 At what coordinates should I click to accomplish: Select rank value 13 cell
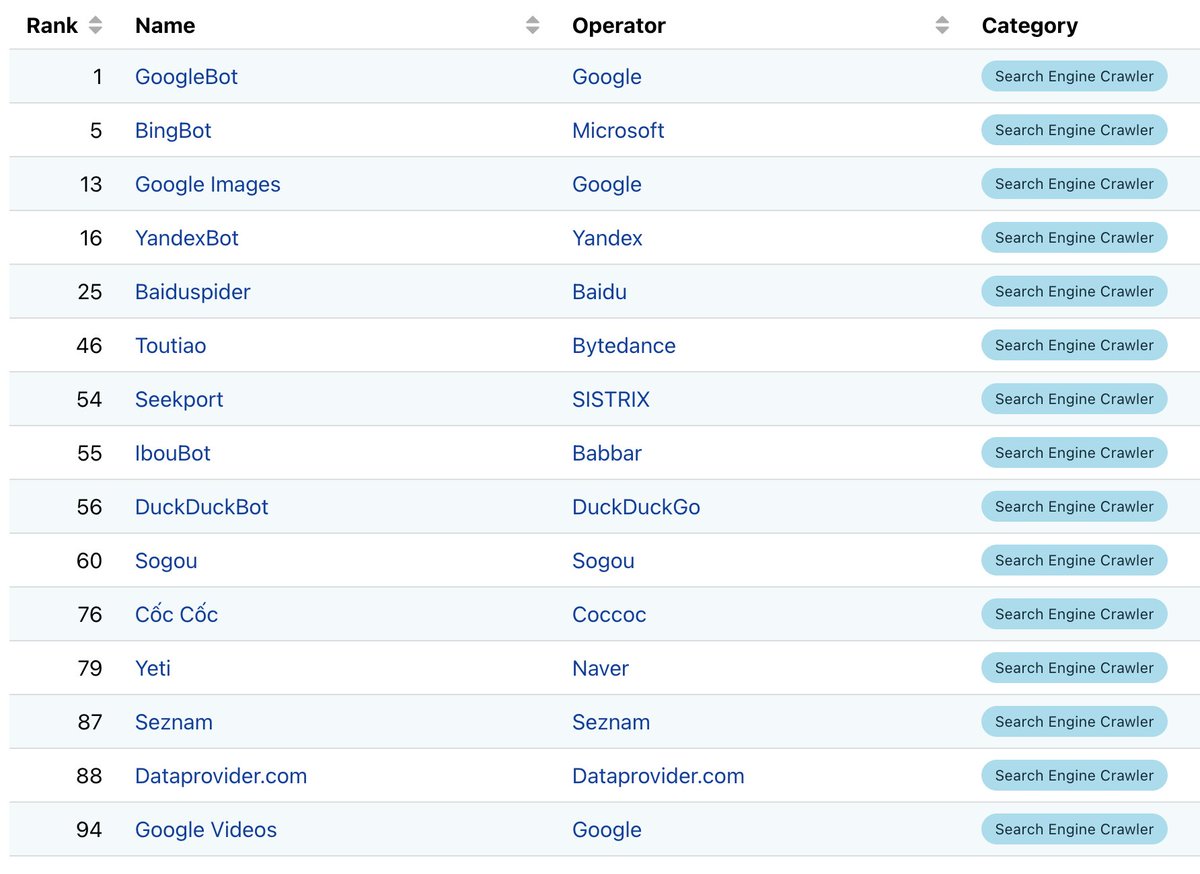coord(91,185)
